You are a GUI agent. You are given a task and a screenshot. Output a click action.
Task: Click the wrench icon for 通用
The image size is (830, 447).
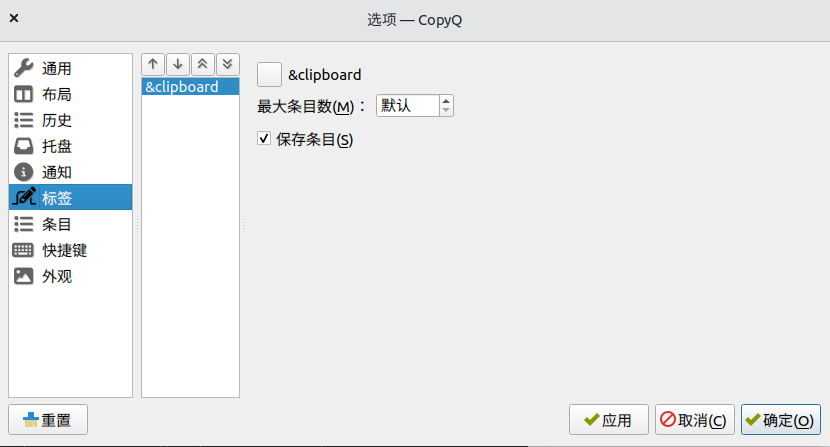click(x=24, y=68)
